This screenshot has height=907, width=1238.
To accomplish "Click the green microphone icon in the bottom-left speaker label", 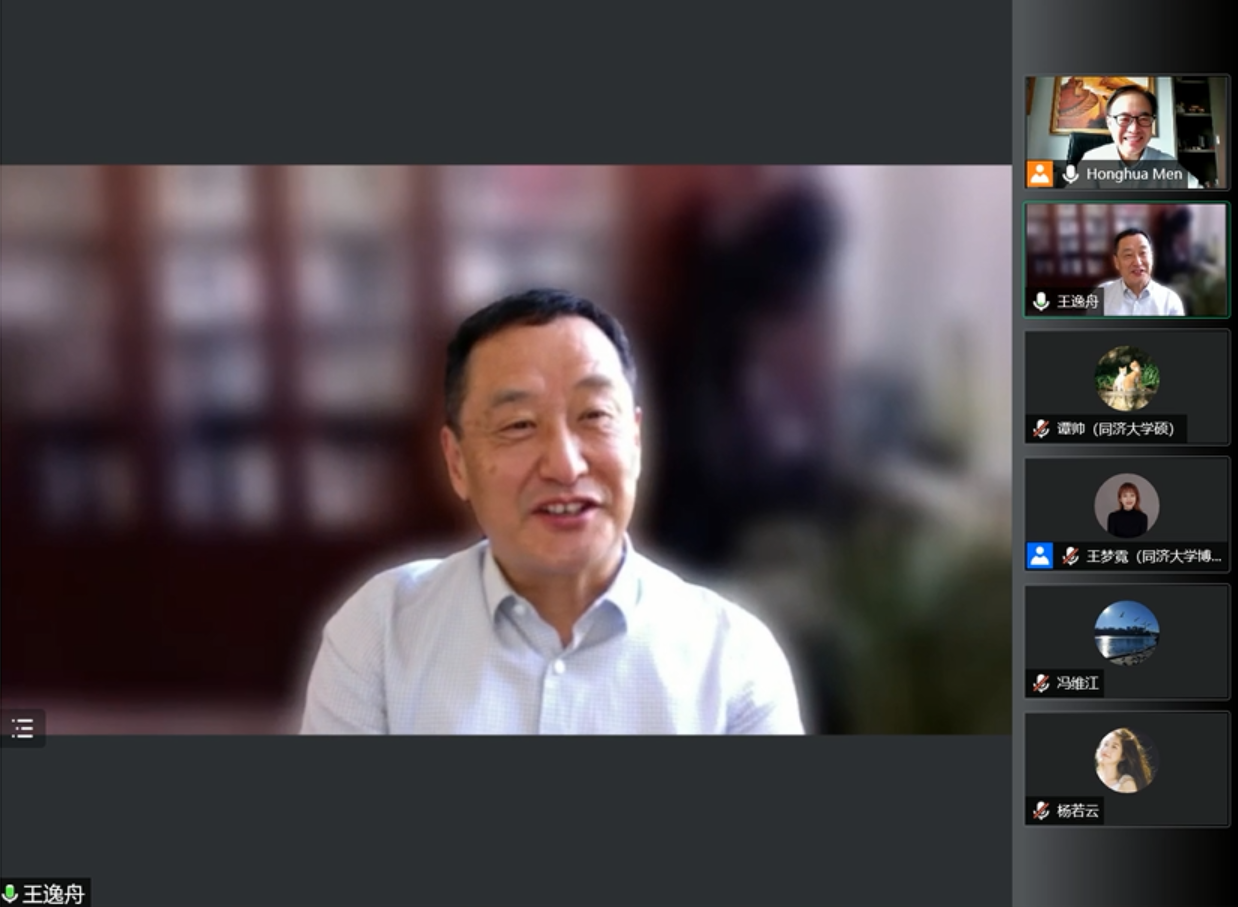I will coord(10,893).
